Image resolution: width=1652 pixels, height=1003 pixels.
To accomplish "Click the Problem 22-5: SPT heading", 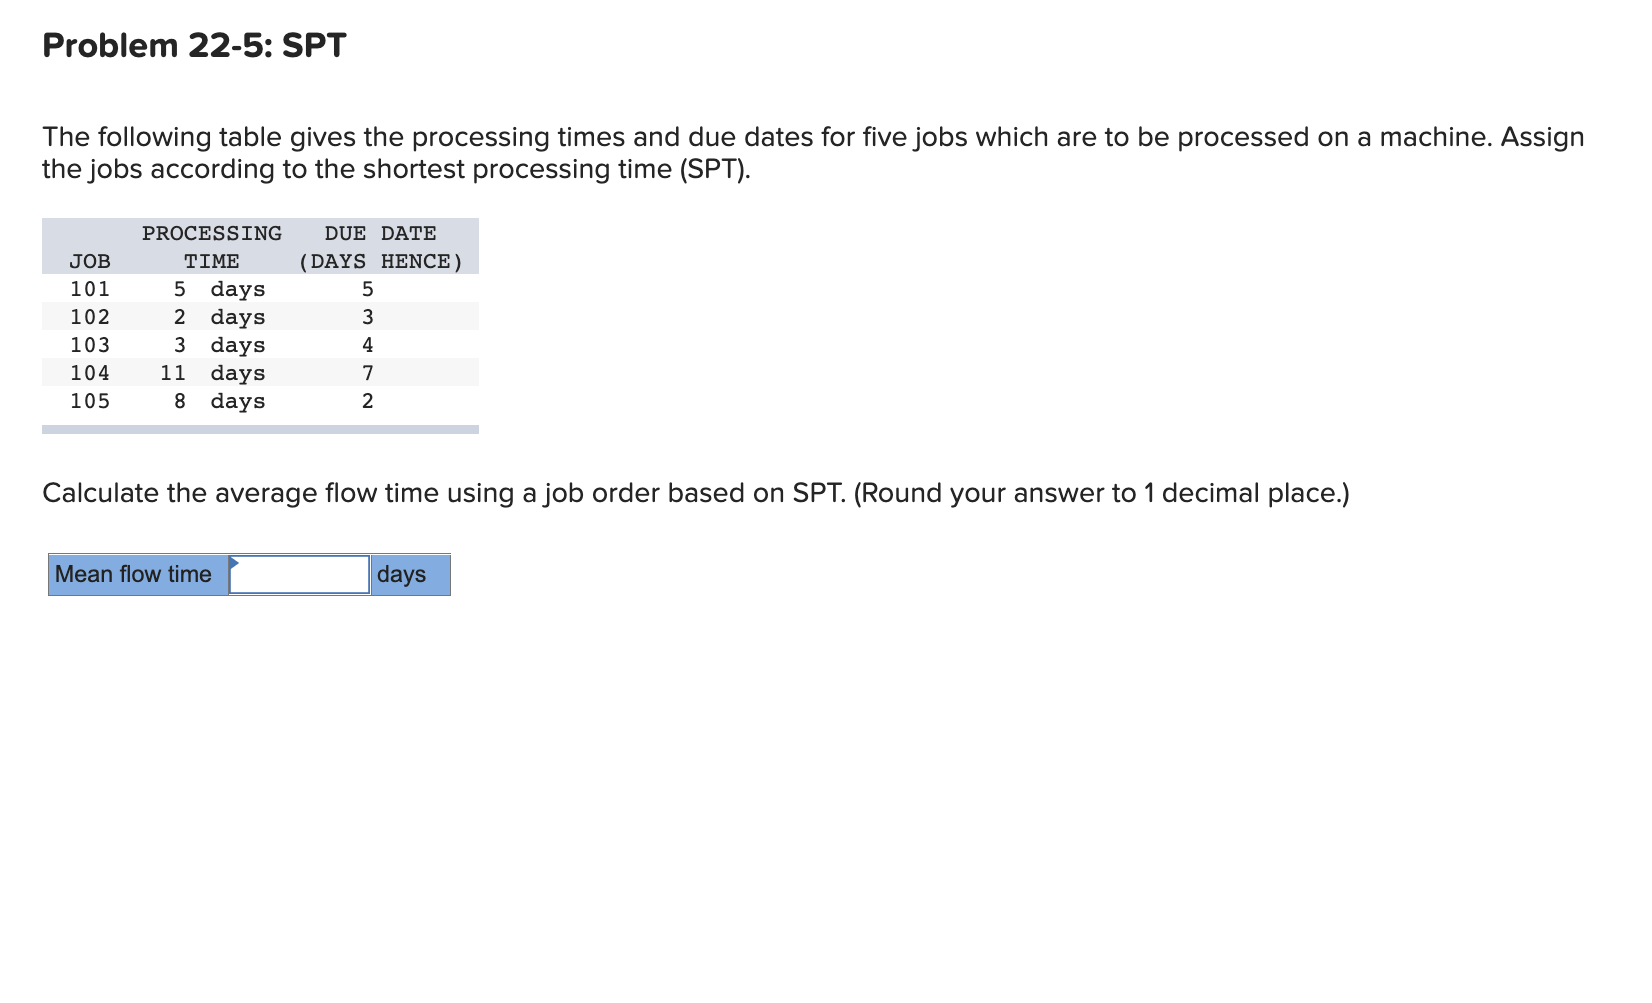I will [x=193, y=44].
